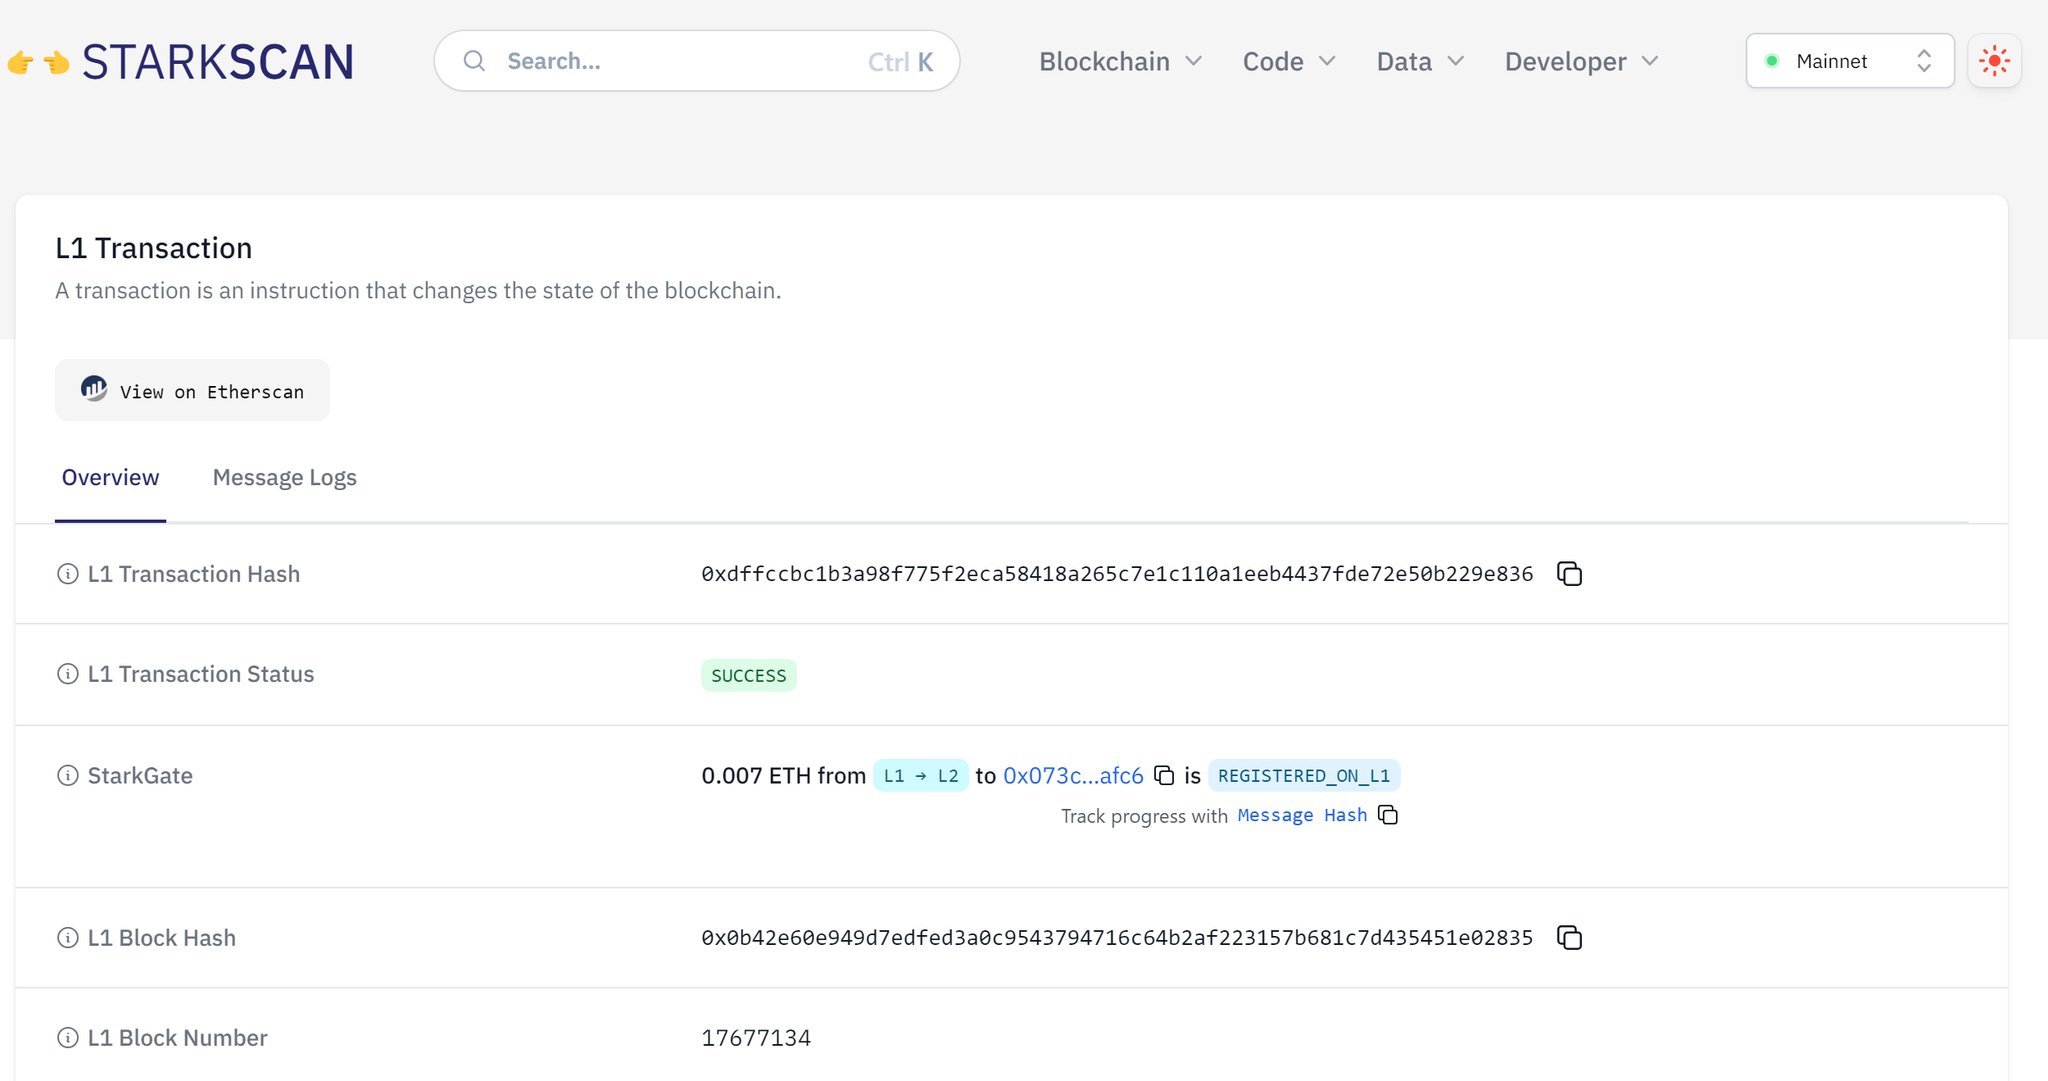
Task: Switch to the Message Logs tab
Action: tap(285, 478)
